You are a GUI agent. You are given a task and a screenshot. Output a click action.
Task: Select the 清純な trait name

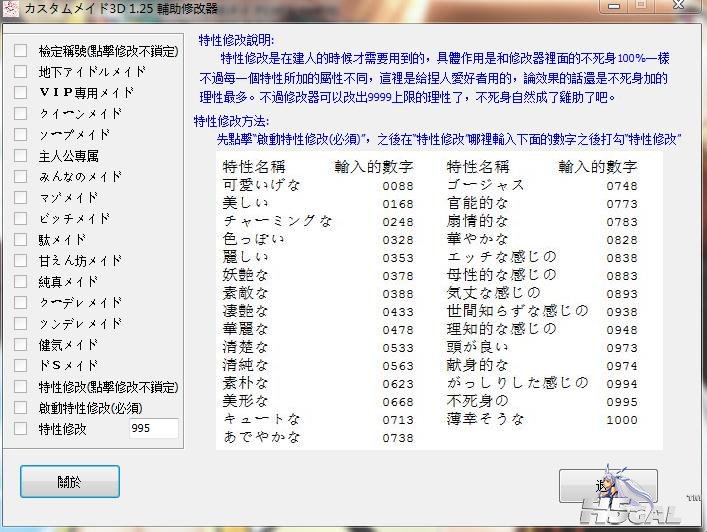(245, 365)
